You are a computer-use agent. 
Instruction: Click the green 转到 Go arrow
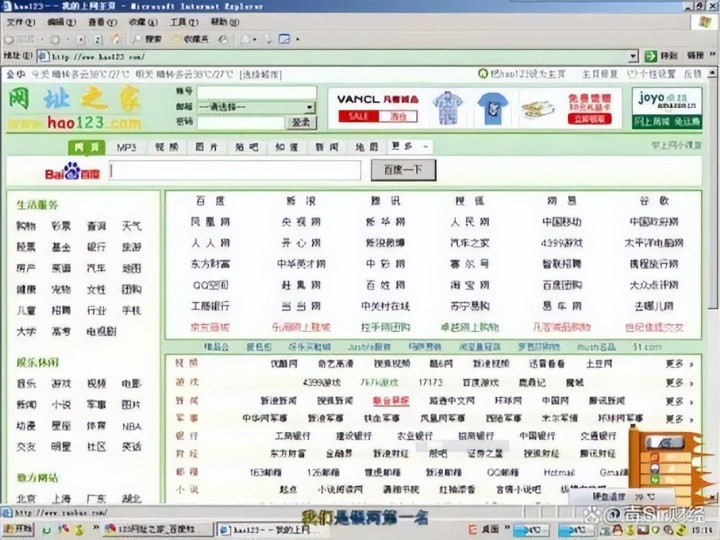[x=651, y=56]
